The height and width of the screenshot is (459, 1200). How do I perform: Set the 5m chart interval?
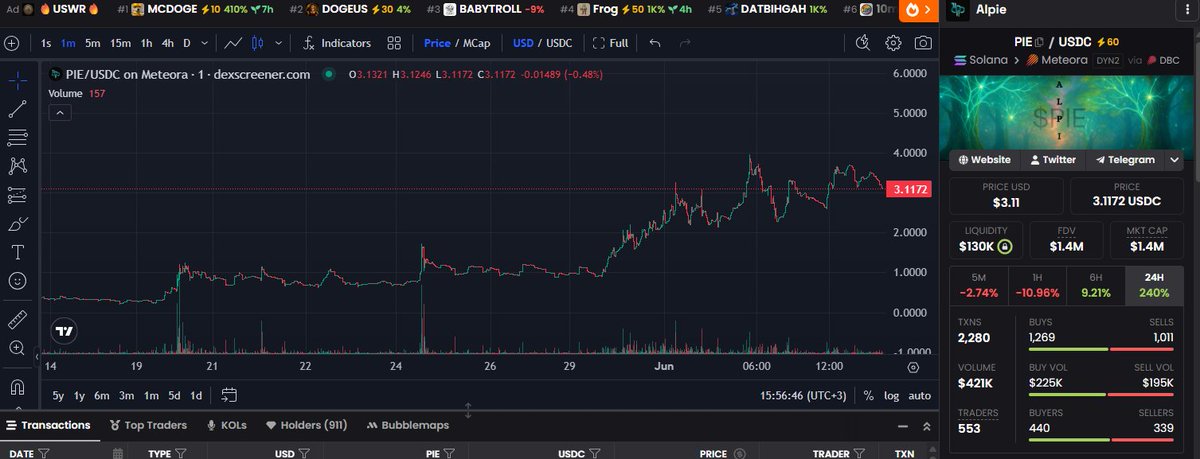(x=92, y=43)
